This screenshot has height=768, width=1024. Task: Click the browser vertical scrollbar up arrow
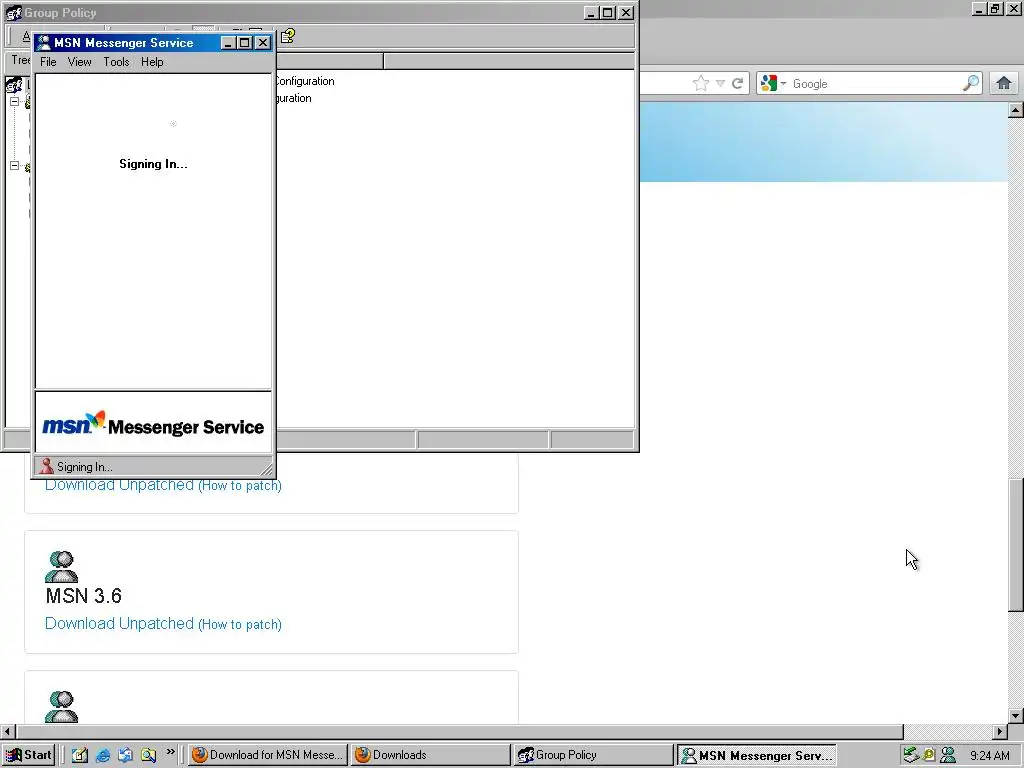(1015, 110)
